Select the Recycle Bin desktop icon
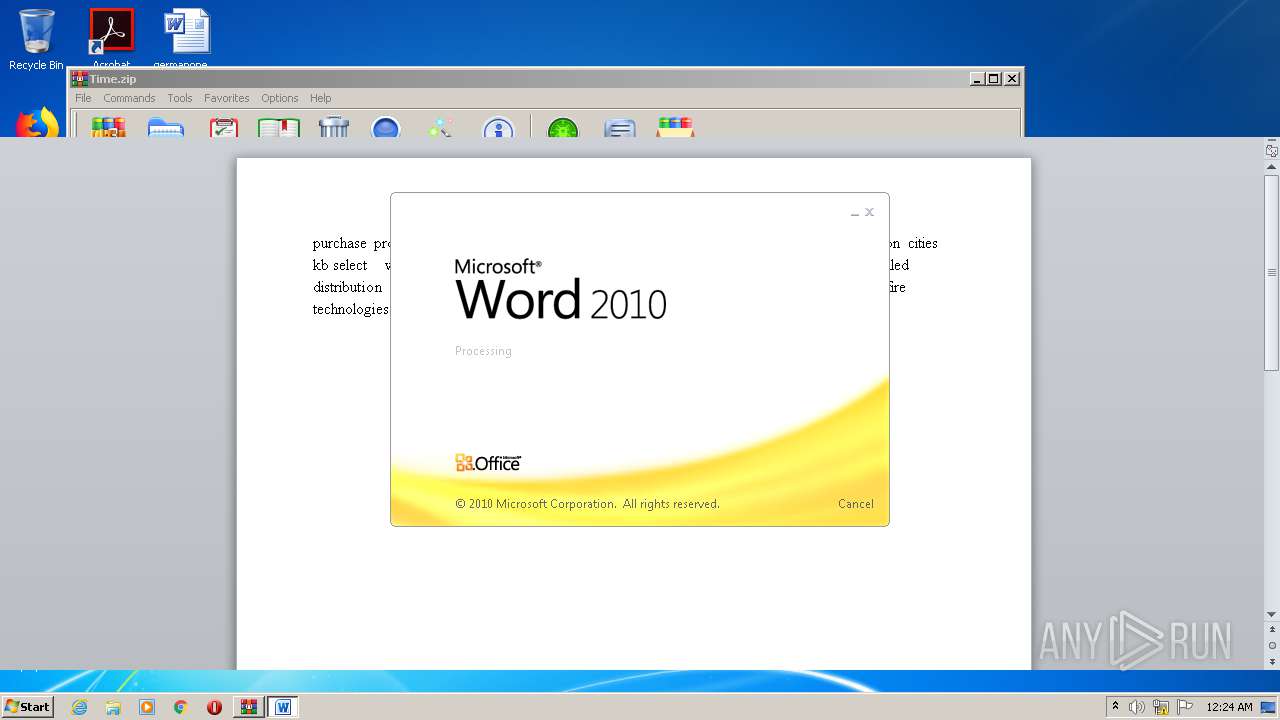Viewport: 1280px width, 720px height. tap(36, 40)
